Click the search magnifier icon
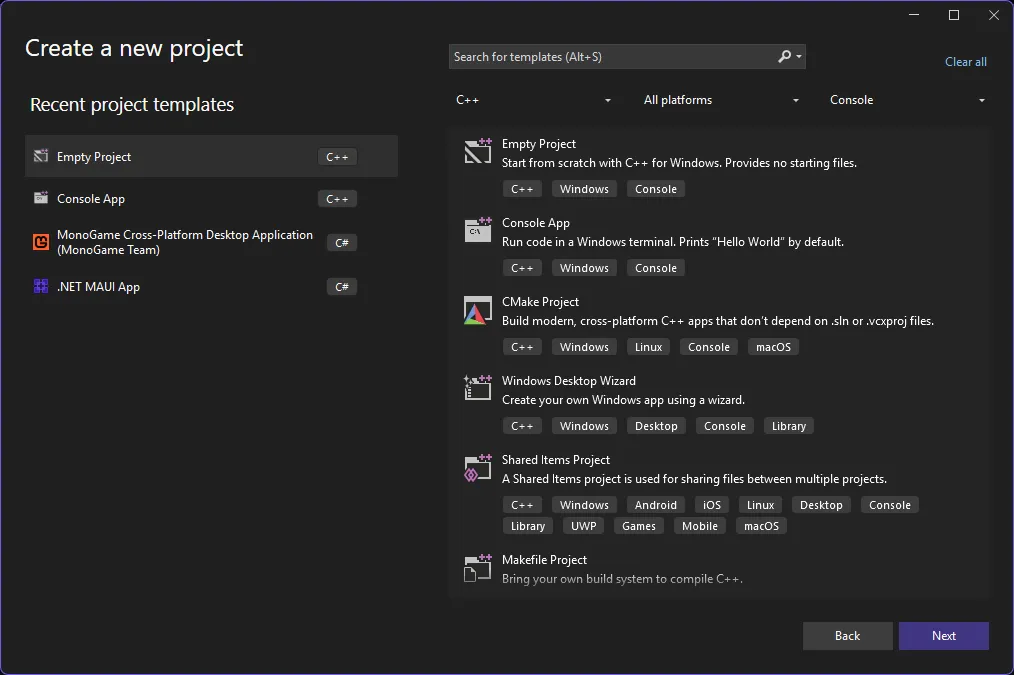The width and height of the screenshot is (1014, 675). click(x=785, y=57)
